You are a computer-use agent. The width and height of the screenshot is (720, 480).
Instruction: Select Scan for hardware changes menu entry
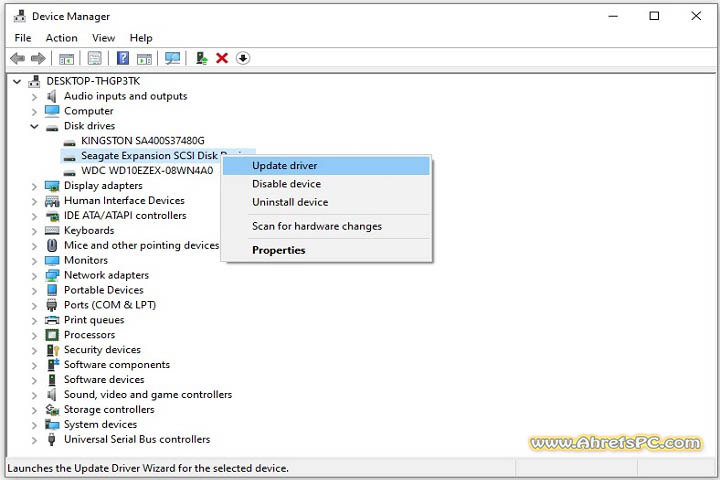(326, 226)
